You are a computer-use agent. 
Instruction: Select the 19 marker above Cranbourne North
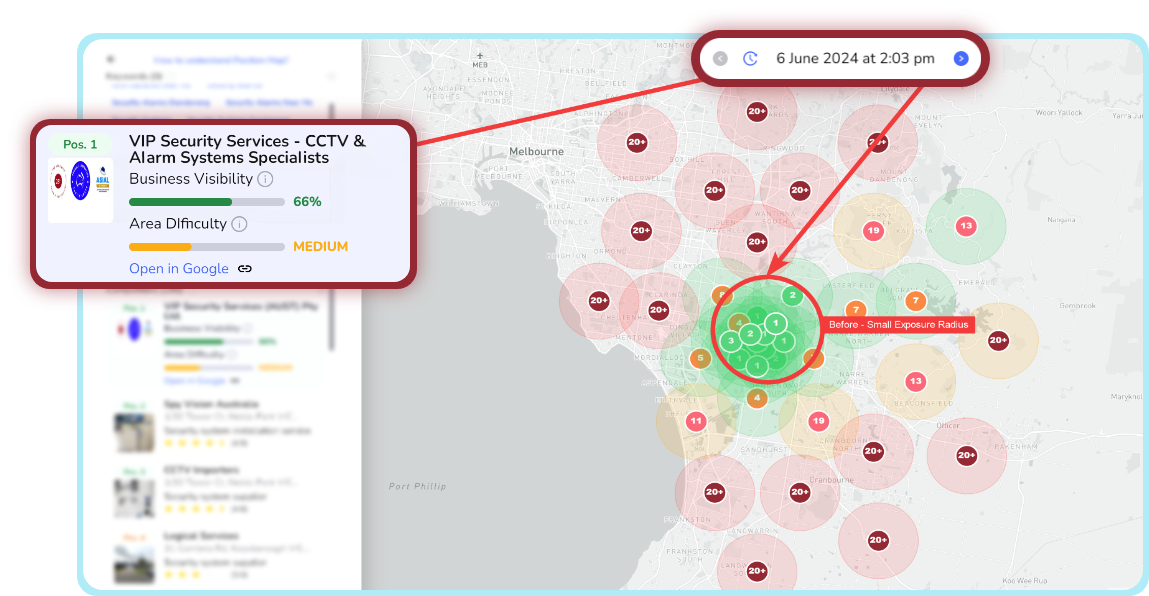click(x=818, y=421)
